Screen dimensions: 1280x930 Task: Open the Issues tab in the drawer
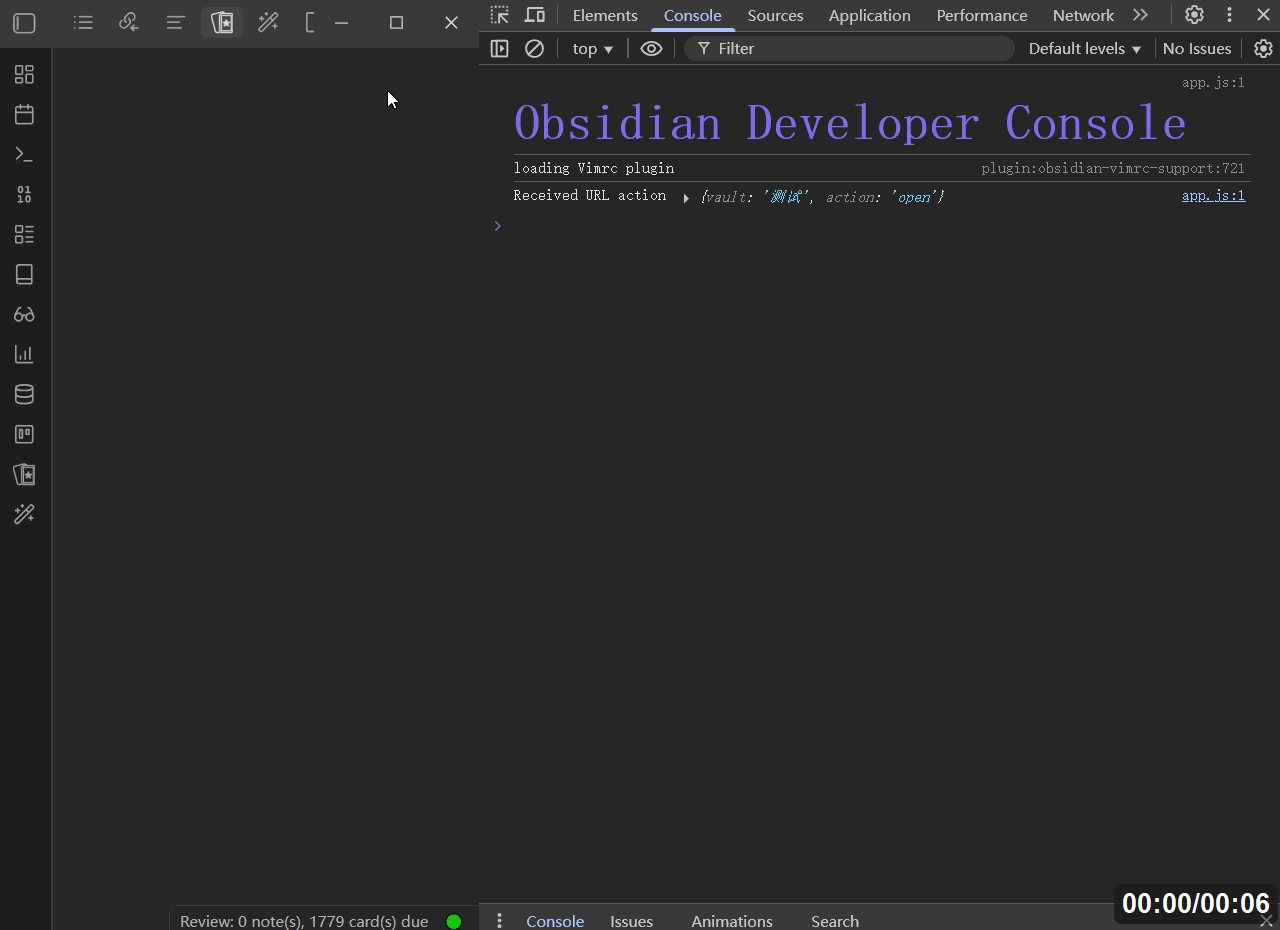point(631,921)
